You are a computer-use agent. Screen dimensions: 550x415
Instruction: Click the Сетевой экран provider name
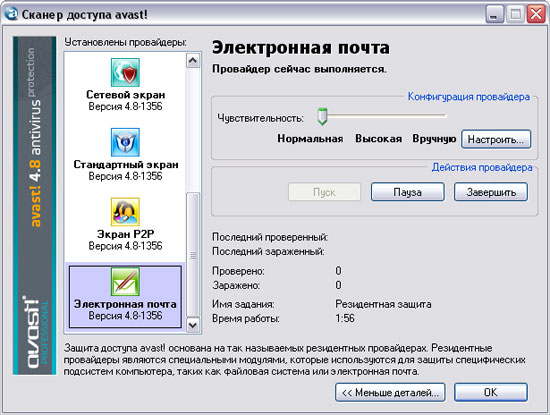point(126,95)
